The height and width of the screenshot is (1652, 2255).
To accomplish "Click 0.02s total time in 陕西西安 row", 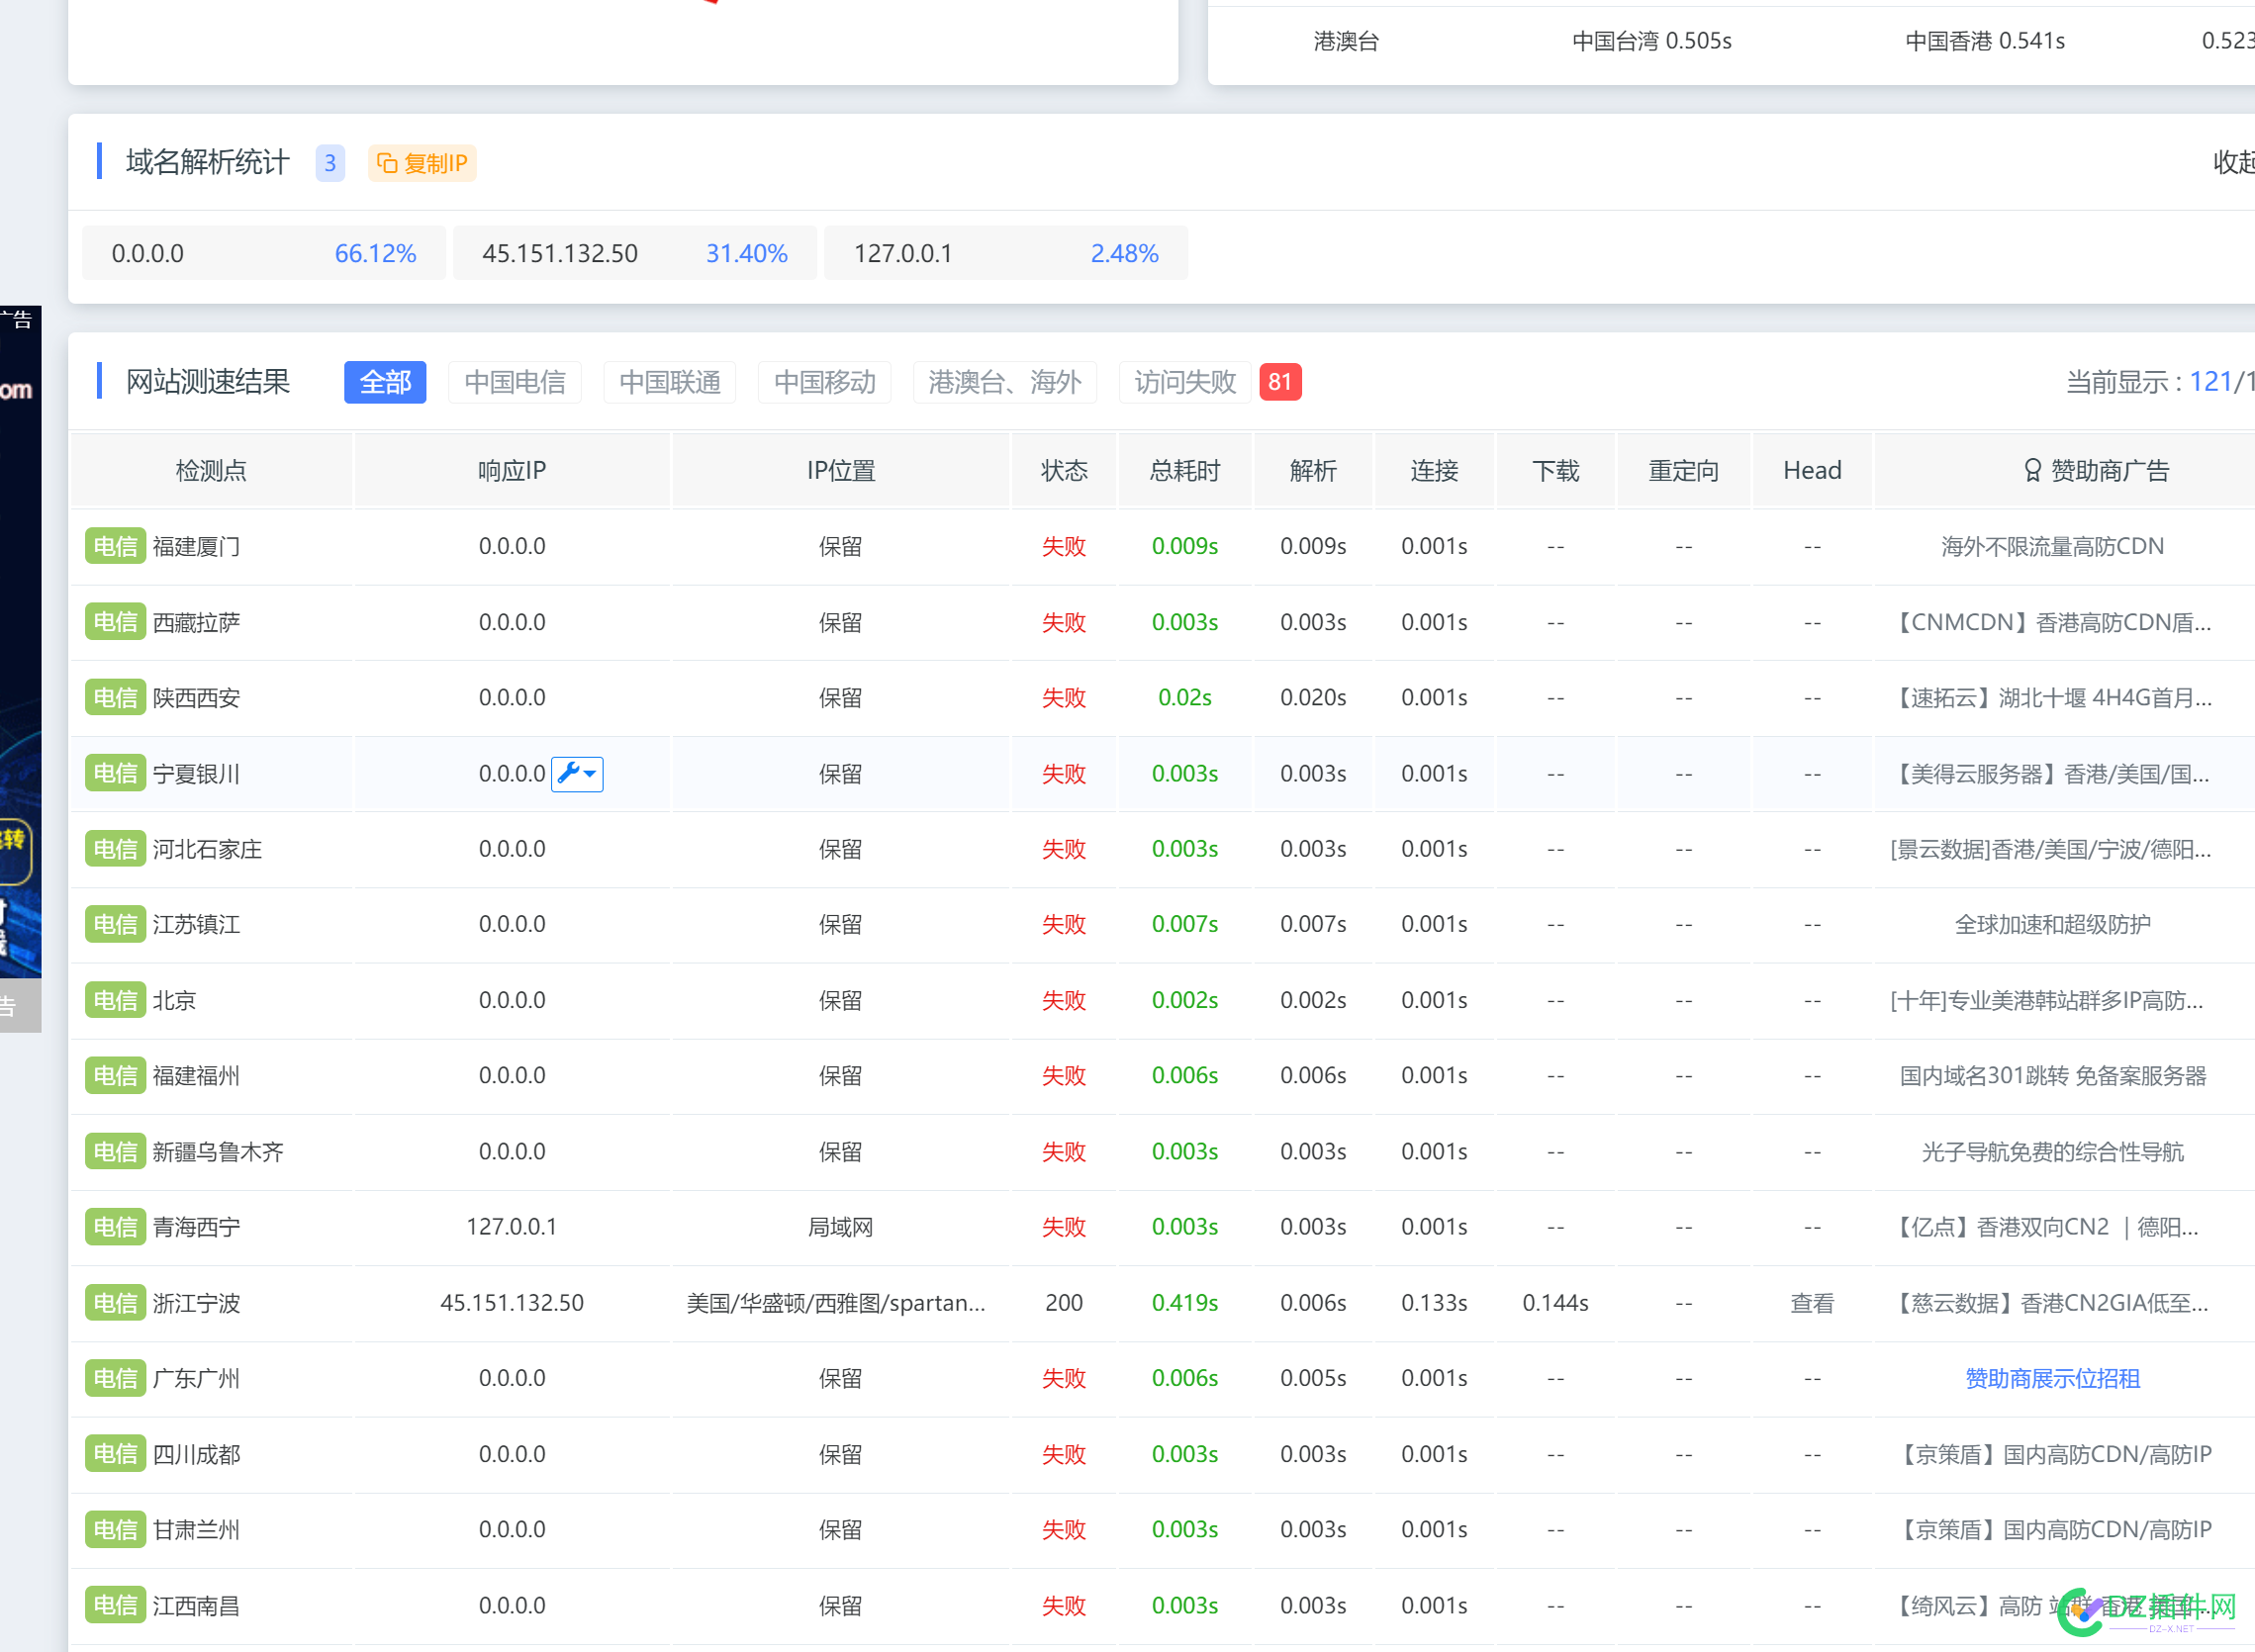I will pos(1185,698).
